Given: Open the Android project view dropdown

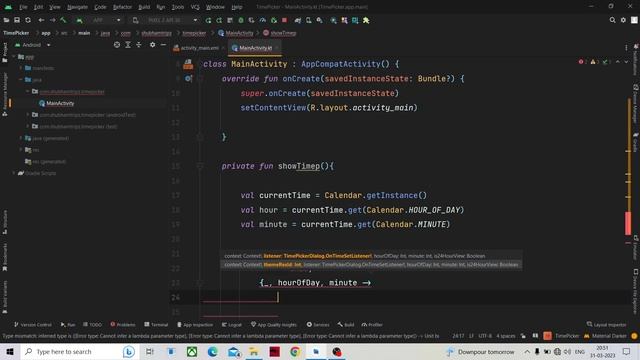Looking at the screenshot, I should (33, 45).
